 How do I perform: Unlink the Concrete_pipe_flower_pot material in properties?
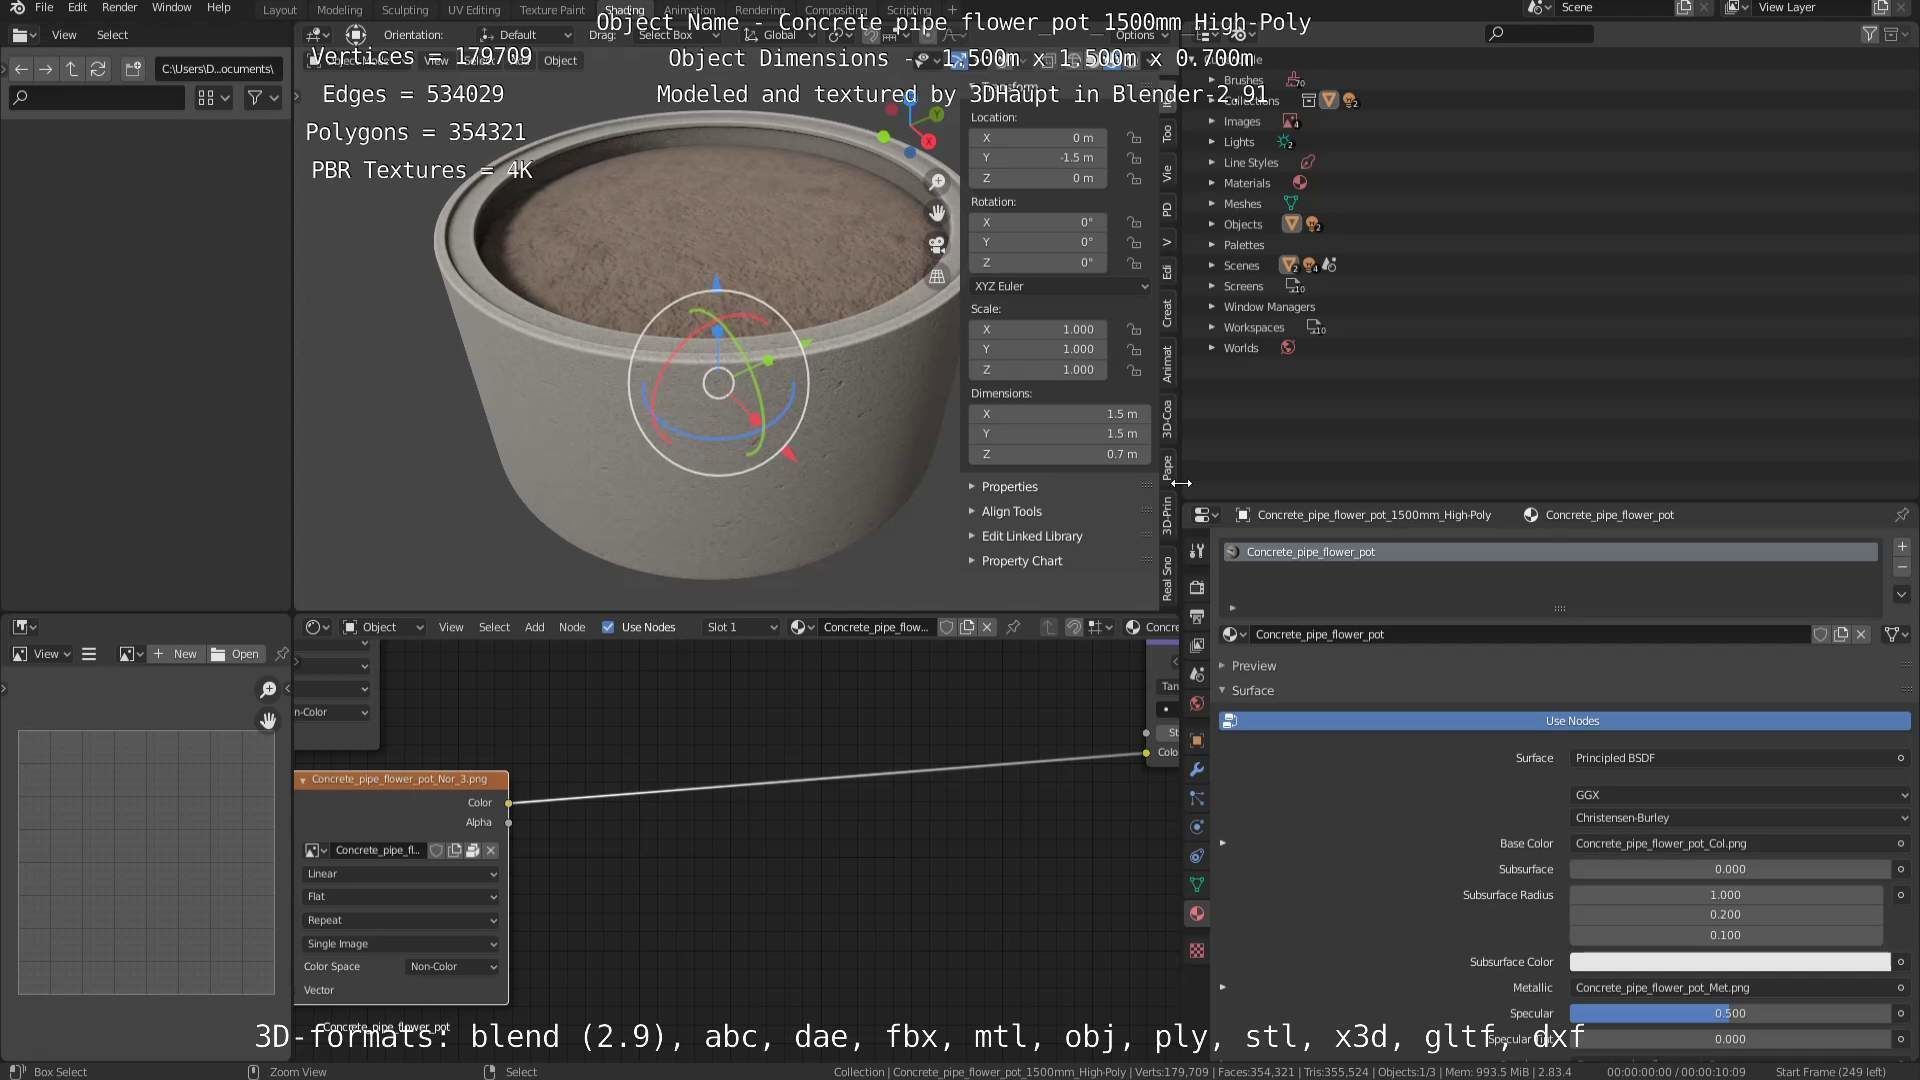click(1861, 635)
